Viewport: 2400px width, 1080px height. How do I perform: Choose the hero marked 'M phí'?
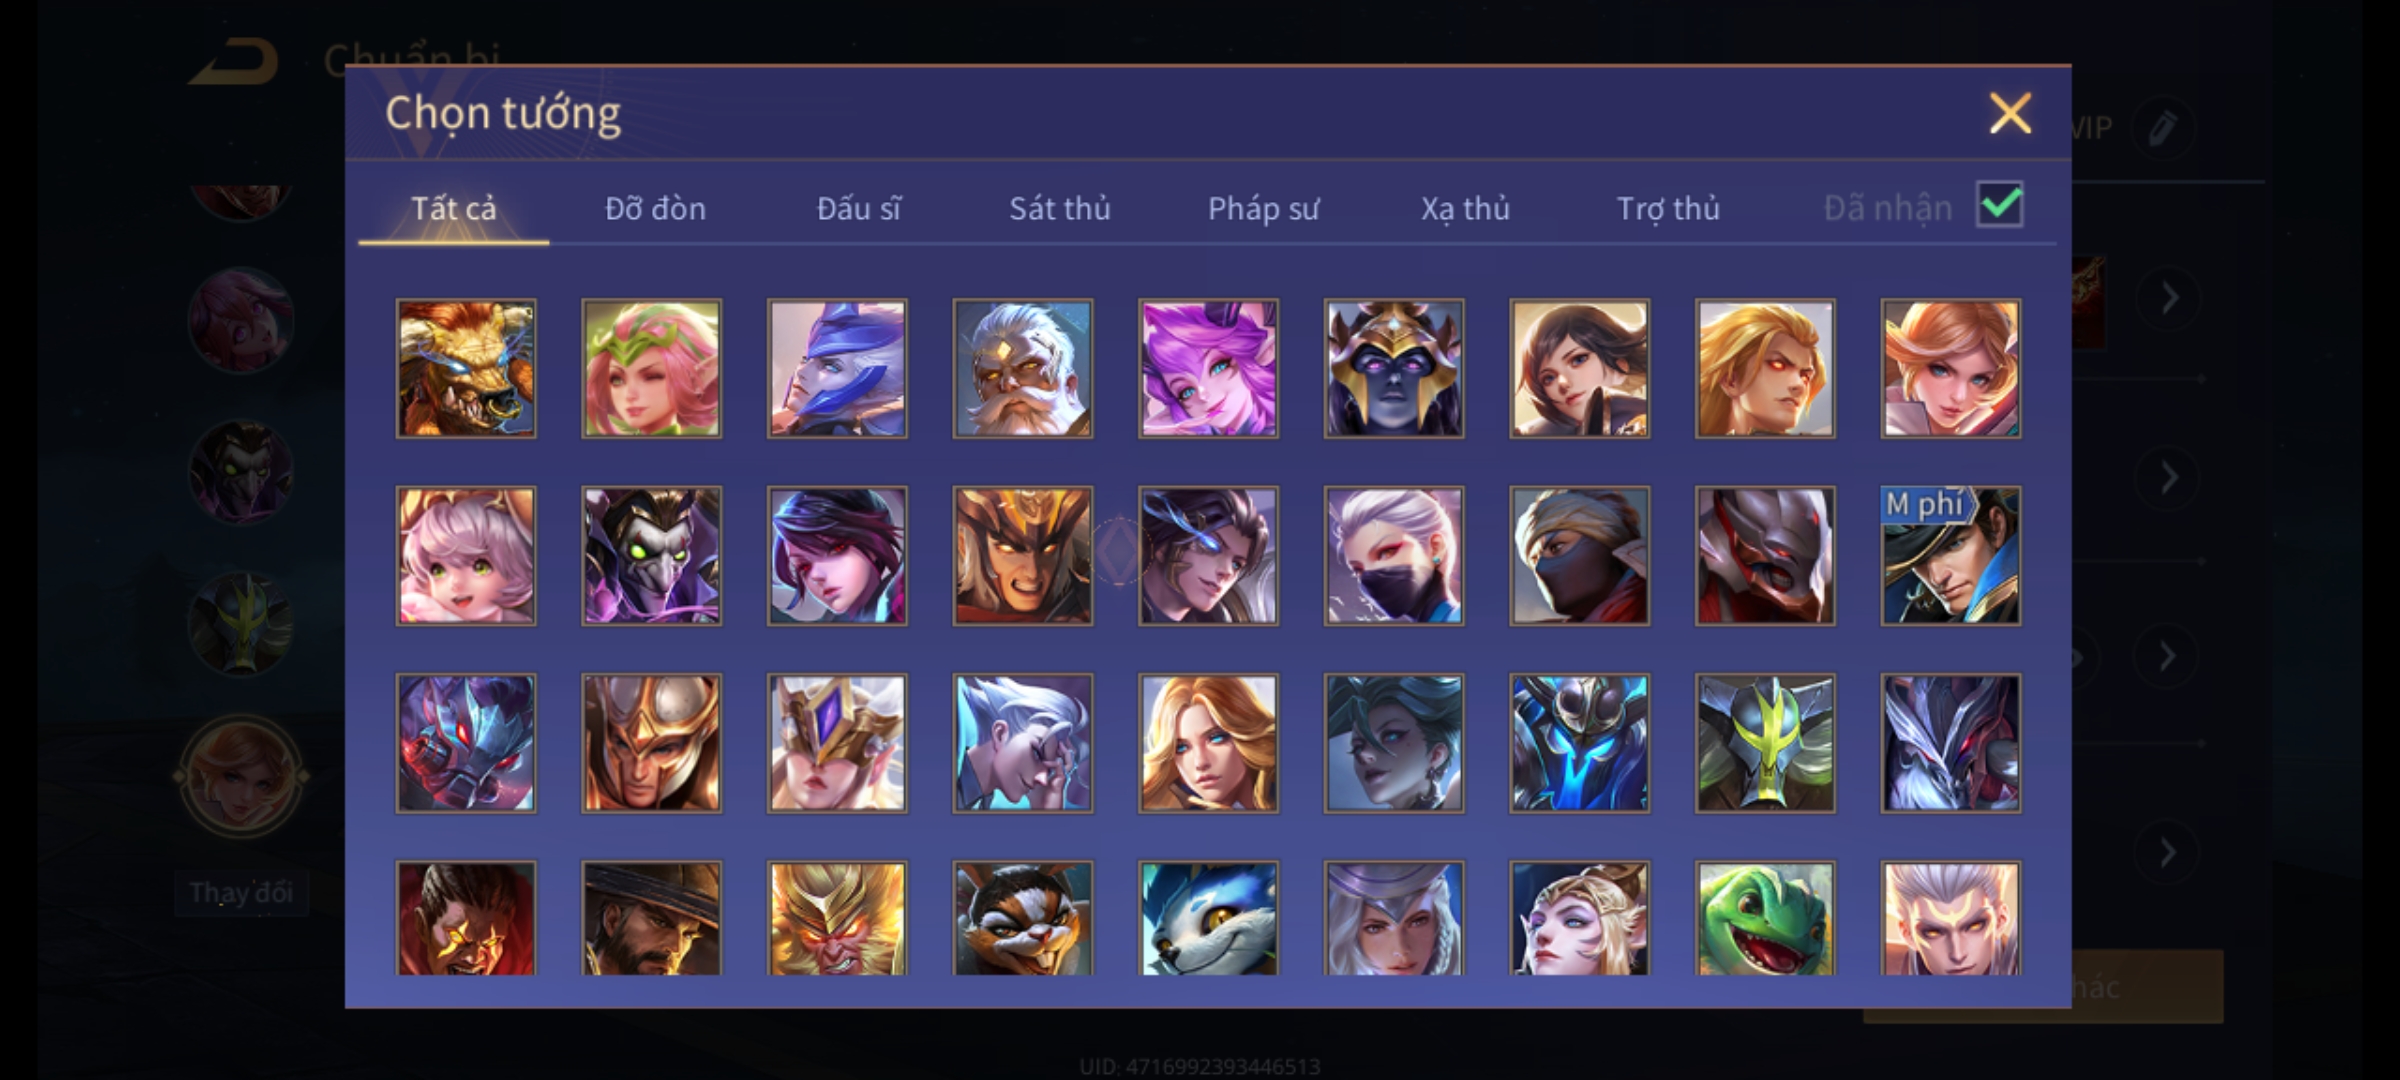[1950, 556]
